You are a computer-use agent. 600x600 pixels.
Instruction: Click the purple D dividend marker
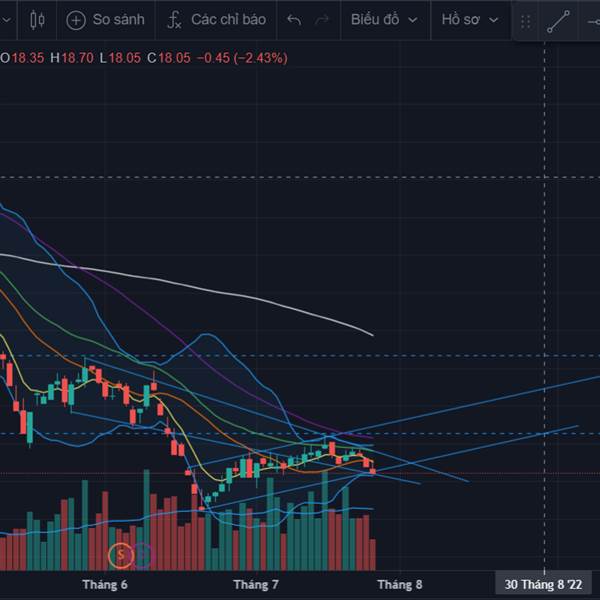[143, 554]
